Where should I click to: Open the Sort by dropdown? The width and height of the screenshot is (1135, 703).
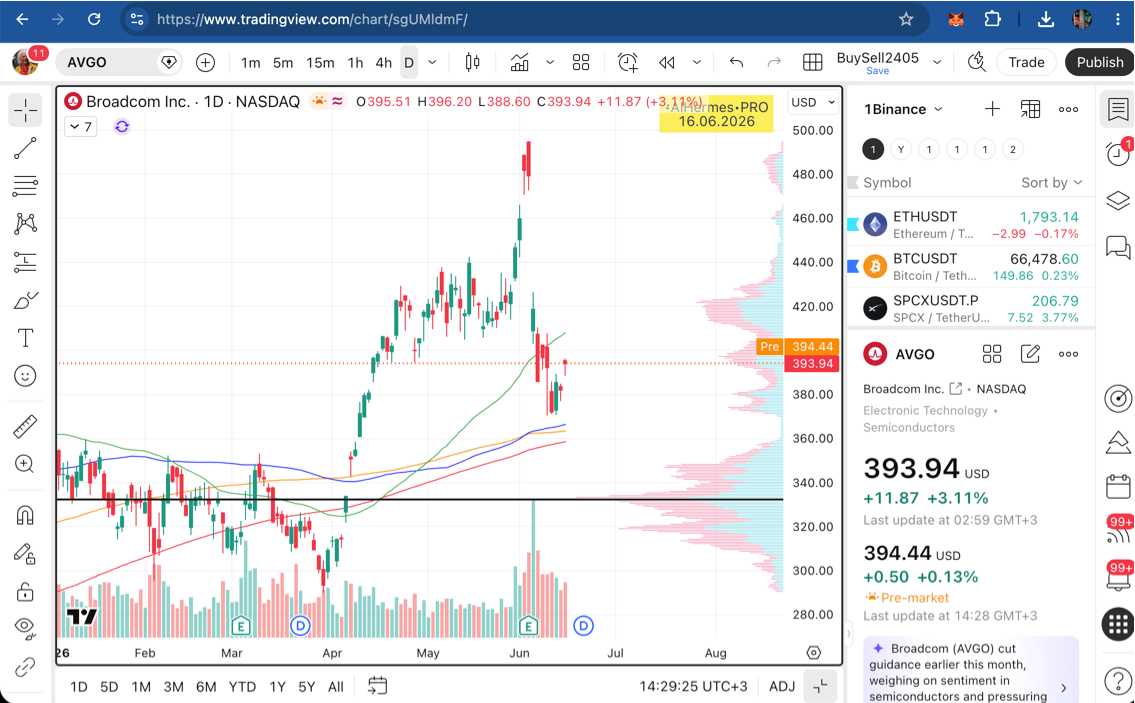click(x=1052, y=182)
